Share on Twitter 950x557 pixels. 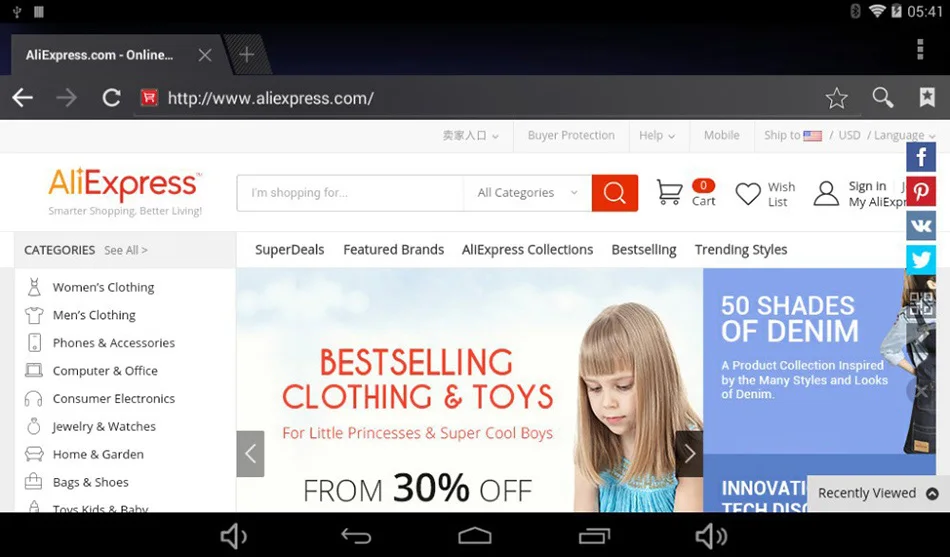coord(921,260)
